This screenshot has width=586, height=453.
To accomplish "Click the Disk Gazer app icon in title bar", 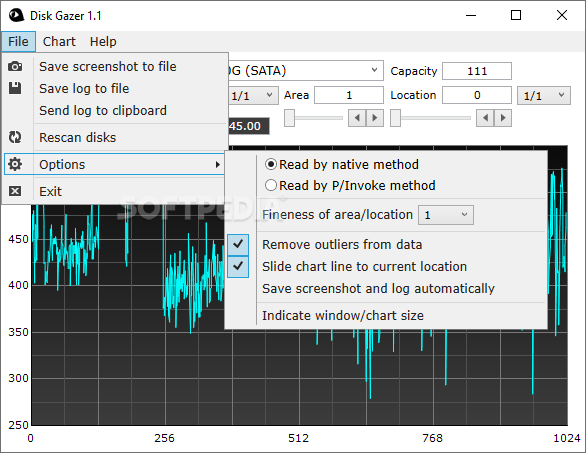I will 16,15.
